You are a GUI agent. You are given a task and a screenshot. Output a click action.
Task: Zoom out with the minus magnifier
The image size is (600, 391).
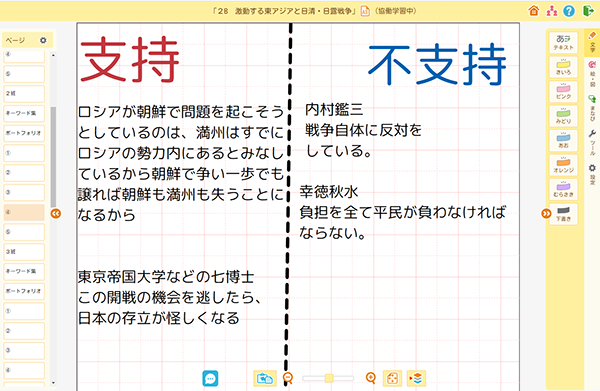(288, 378)
